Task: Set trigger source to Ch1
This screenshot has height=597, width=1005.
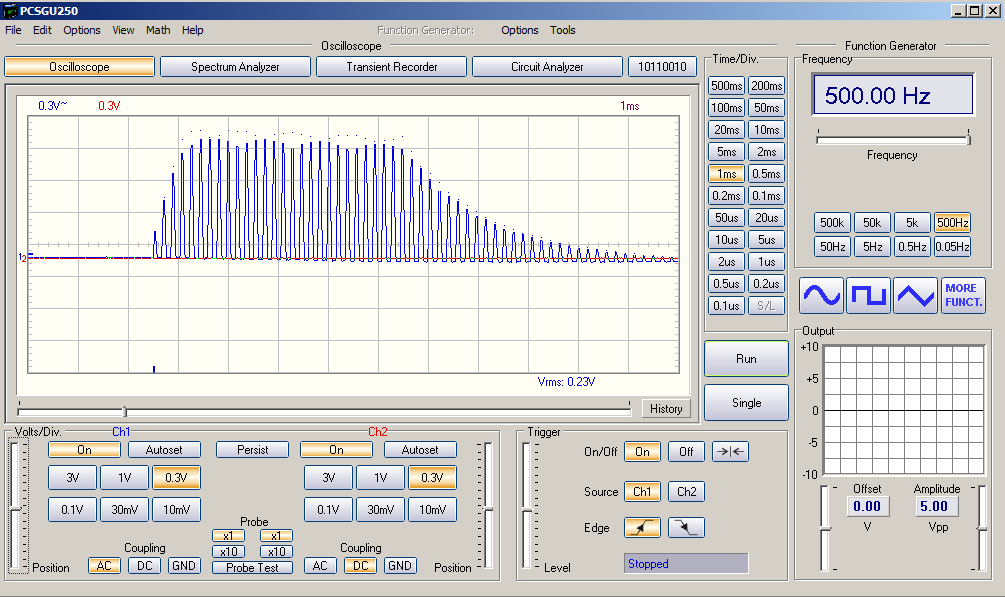Action: [642, 492]
